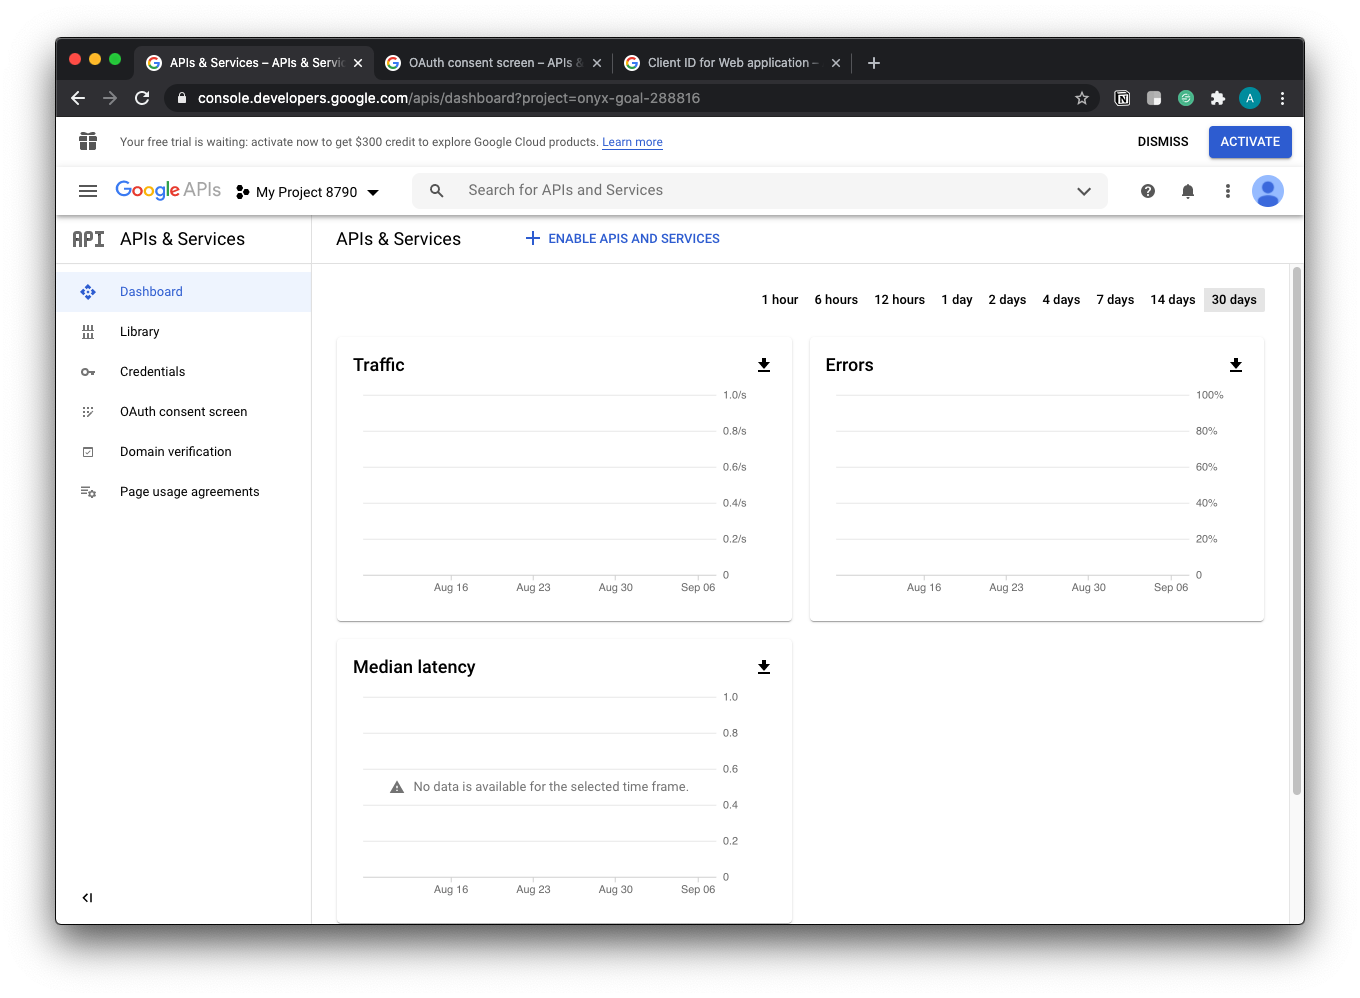
Task: Open the three-dot more options menu
Action: click(x=1228, y=191)
